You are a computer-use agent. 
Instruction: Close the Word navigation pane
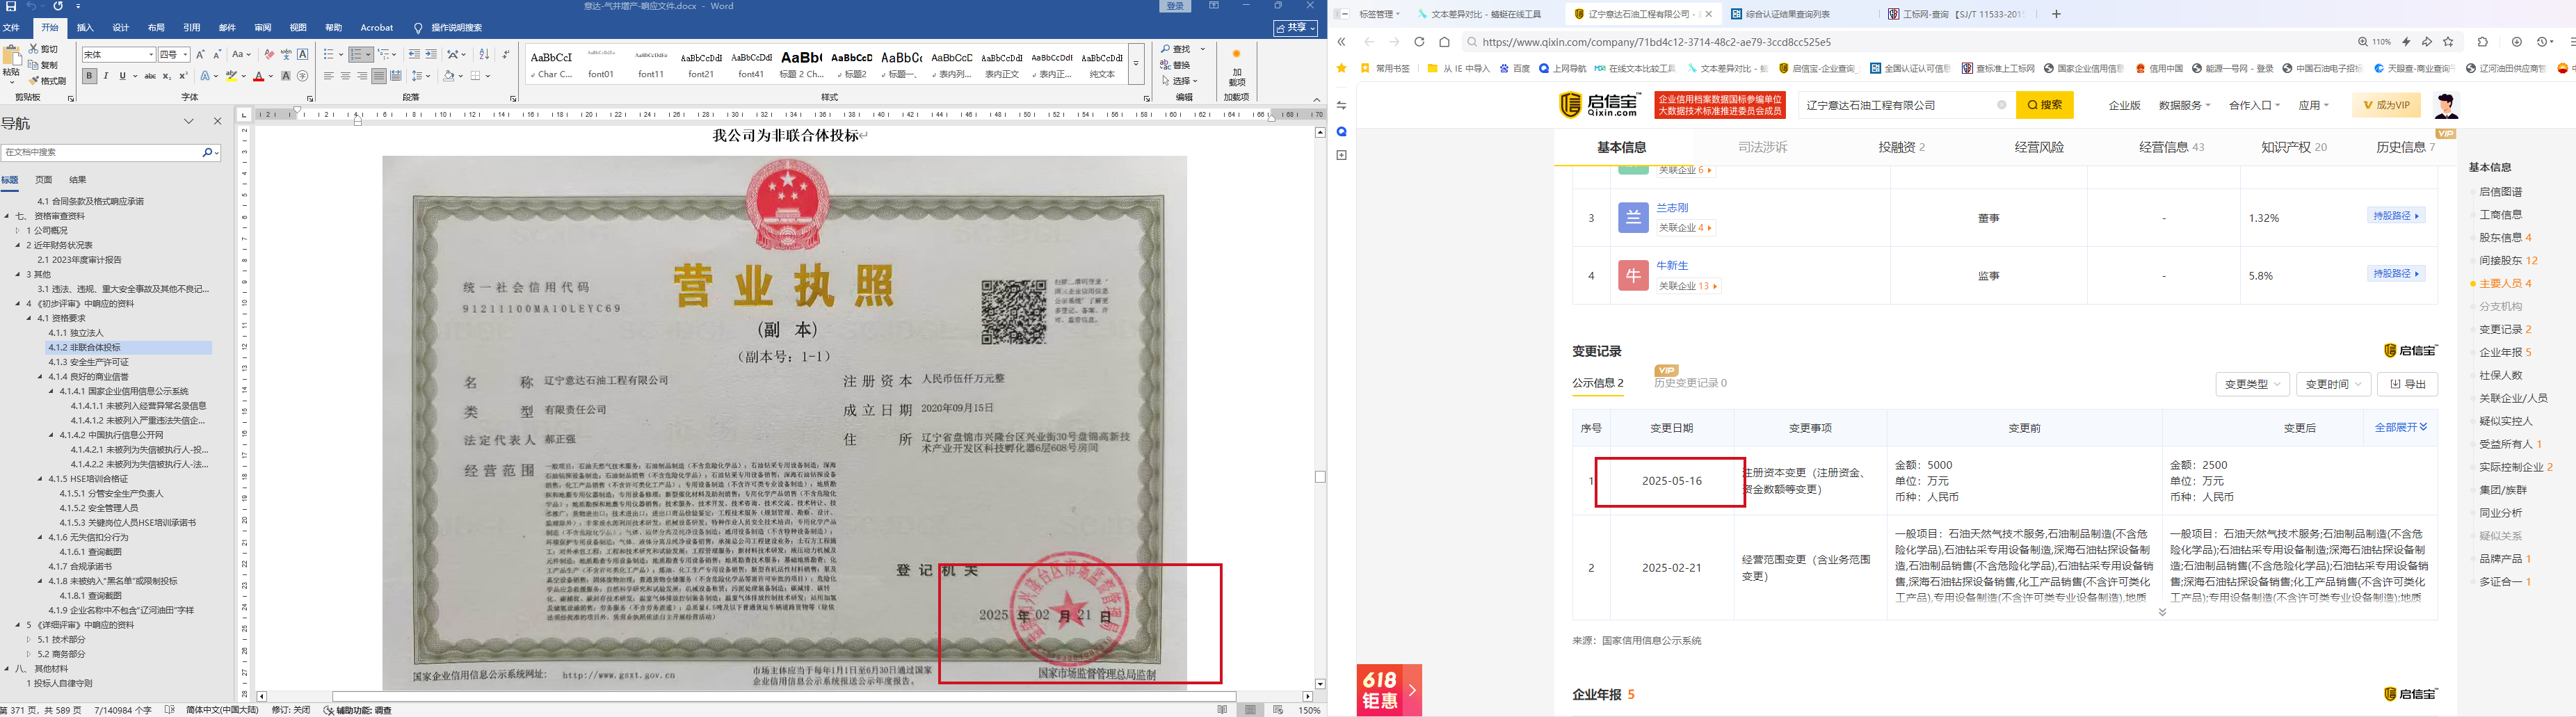[x=217, y=121]
